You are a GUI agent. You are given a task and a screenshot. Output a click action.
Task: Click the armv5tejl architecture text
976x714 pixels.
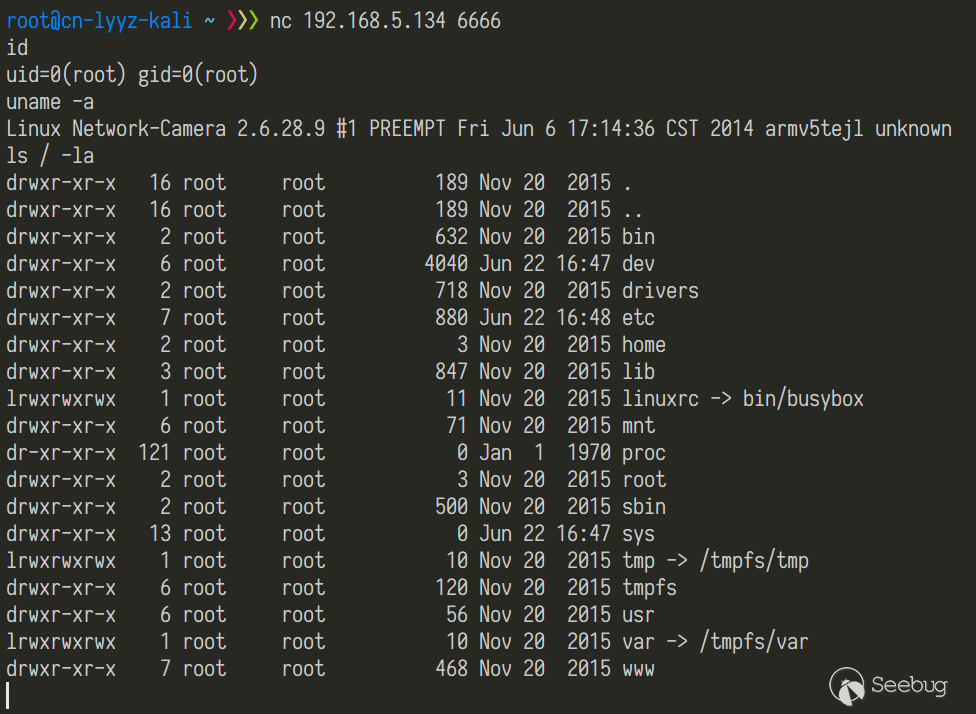(820, 128)
